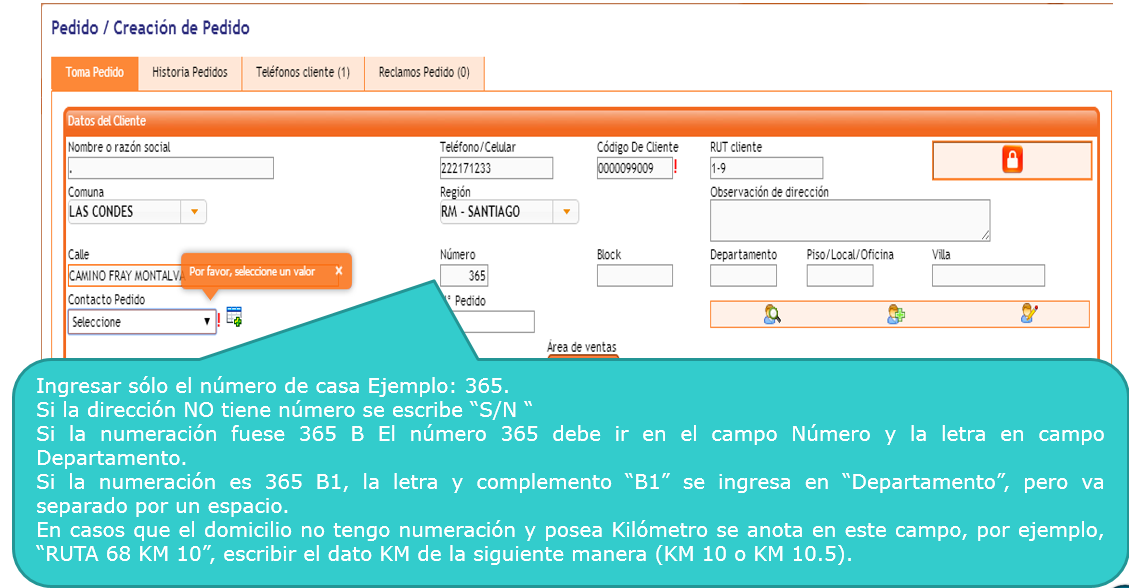
Task: Click the Pedido / Creación de Pedido title
Action: [x=150, y=28]
